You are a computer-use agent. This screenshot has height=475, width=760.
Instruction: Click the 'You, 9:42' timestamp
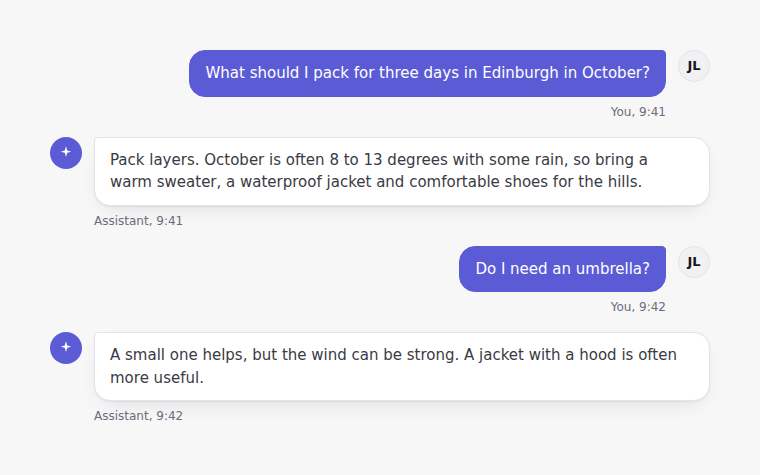pos(637,307)
